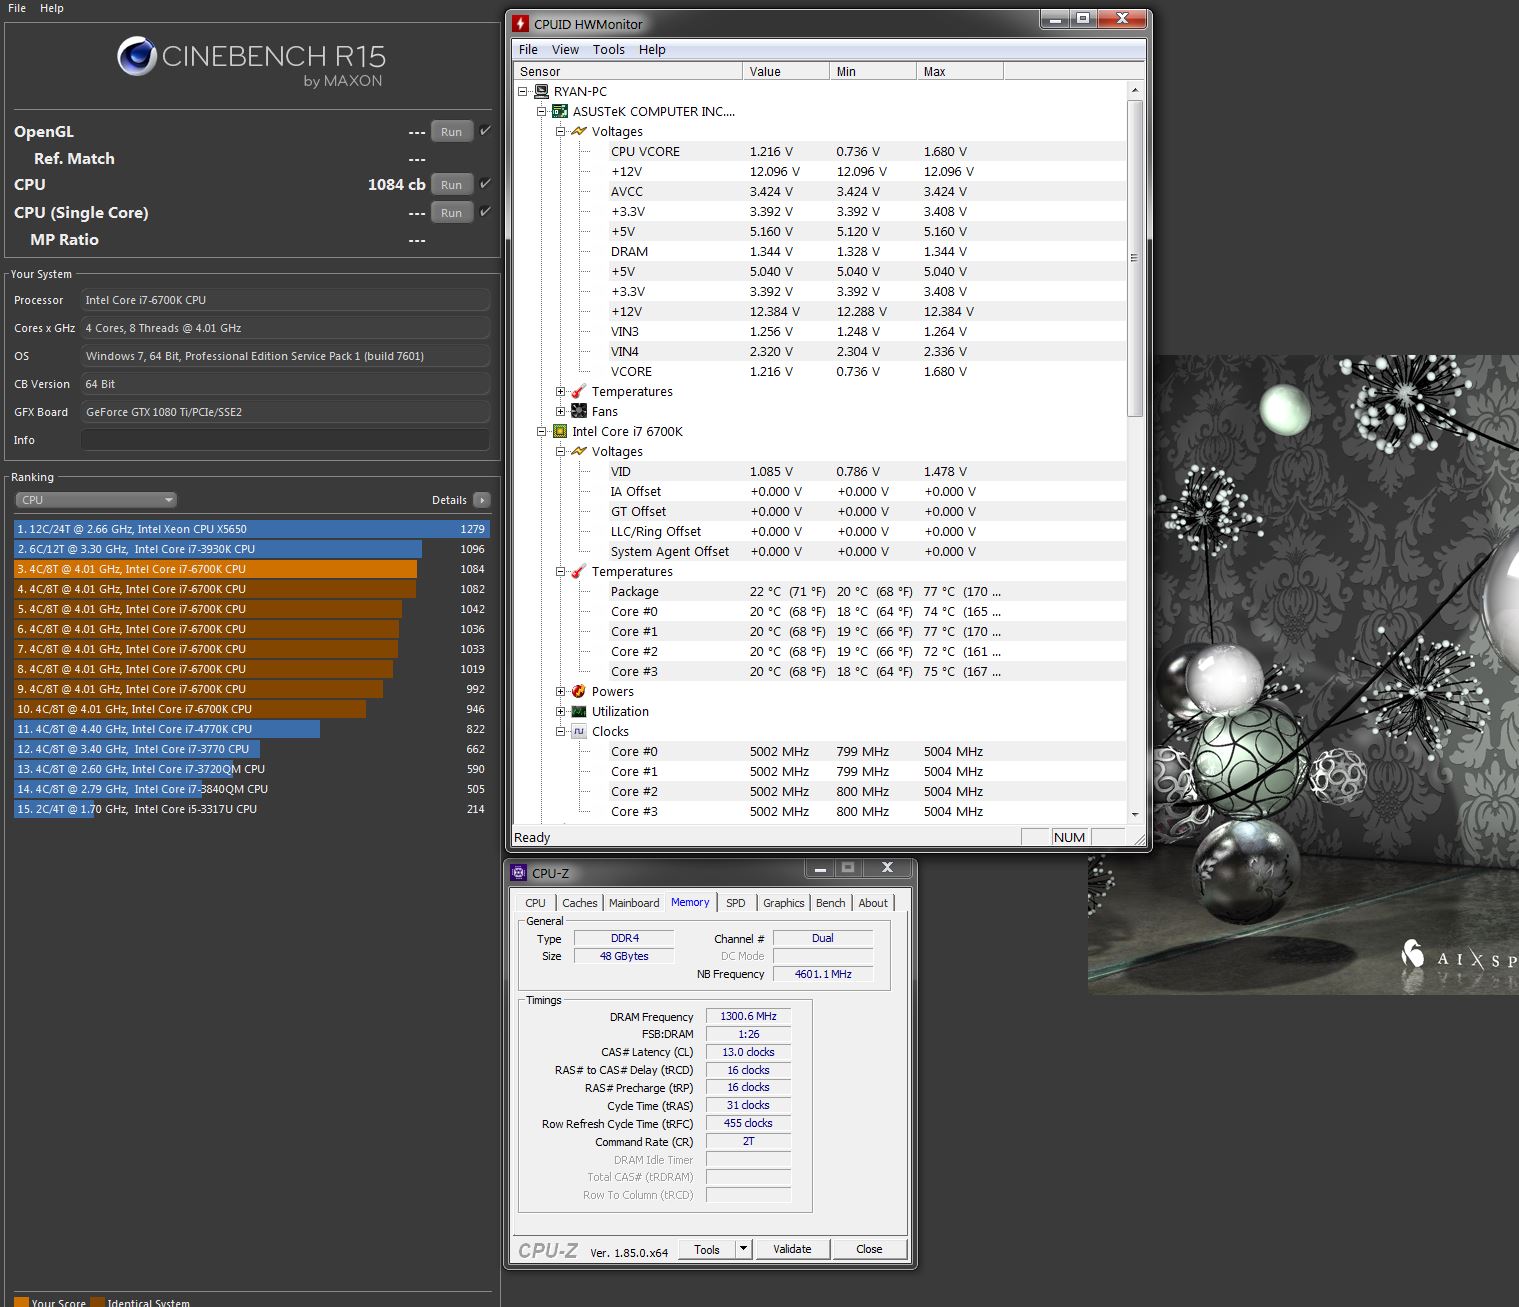Open Cinebench Help menu
The height and width of the screenshot is (1307, 1519).
pyautogui.click(x=52, y=8)
